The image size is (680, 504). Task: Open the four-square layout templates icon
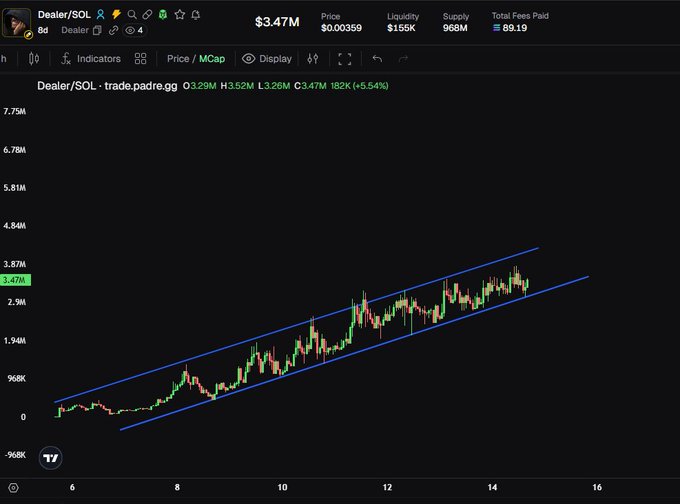[x=141, y=59]
